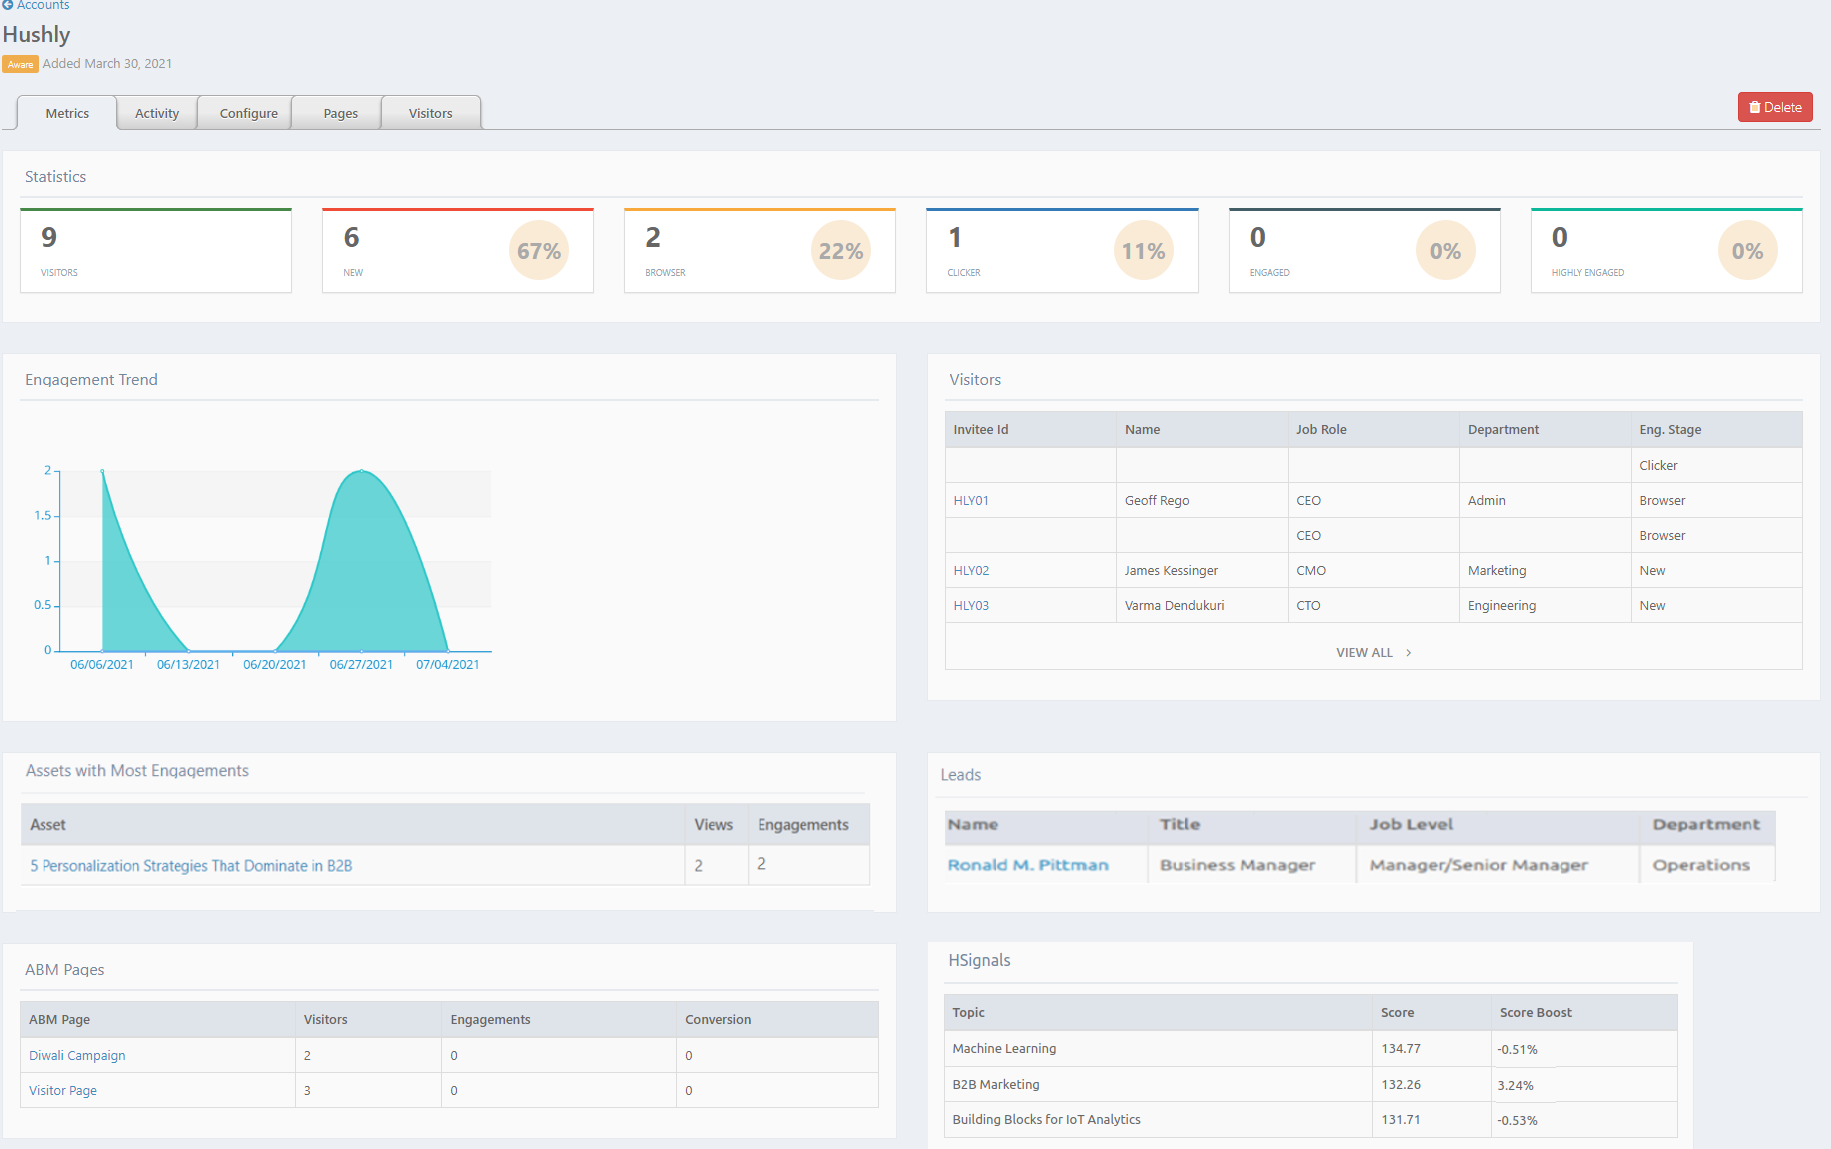Click the back arrow icon beside Accounts

[8, 5]
